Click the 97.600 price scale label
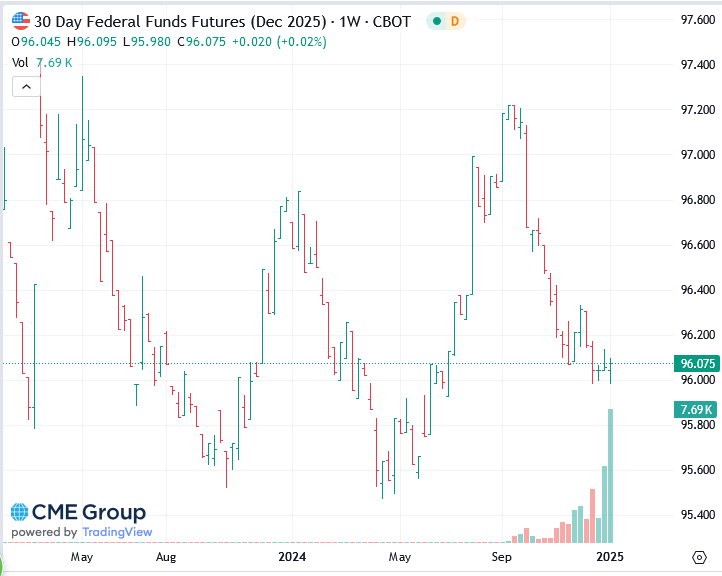 [696, 20]
